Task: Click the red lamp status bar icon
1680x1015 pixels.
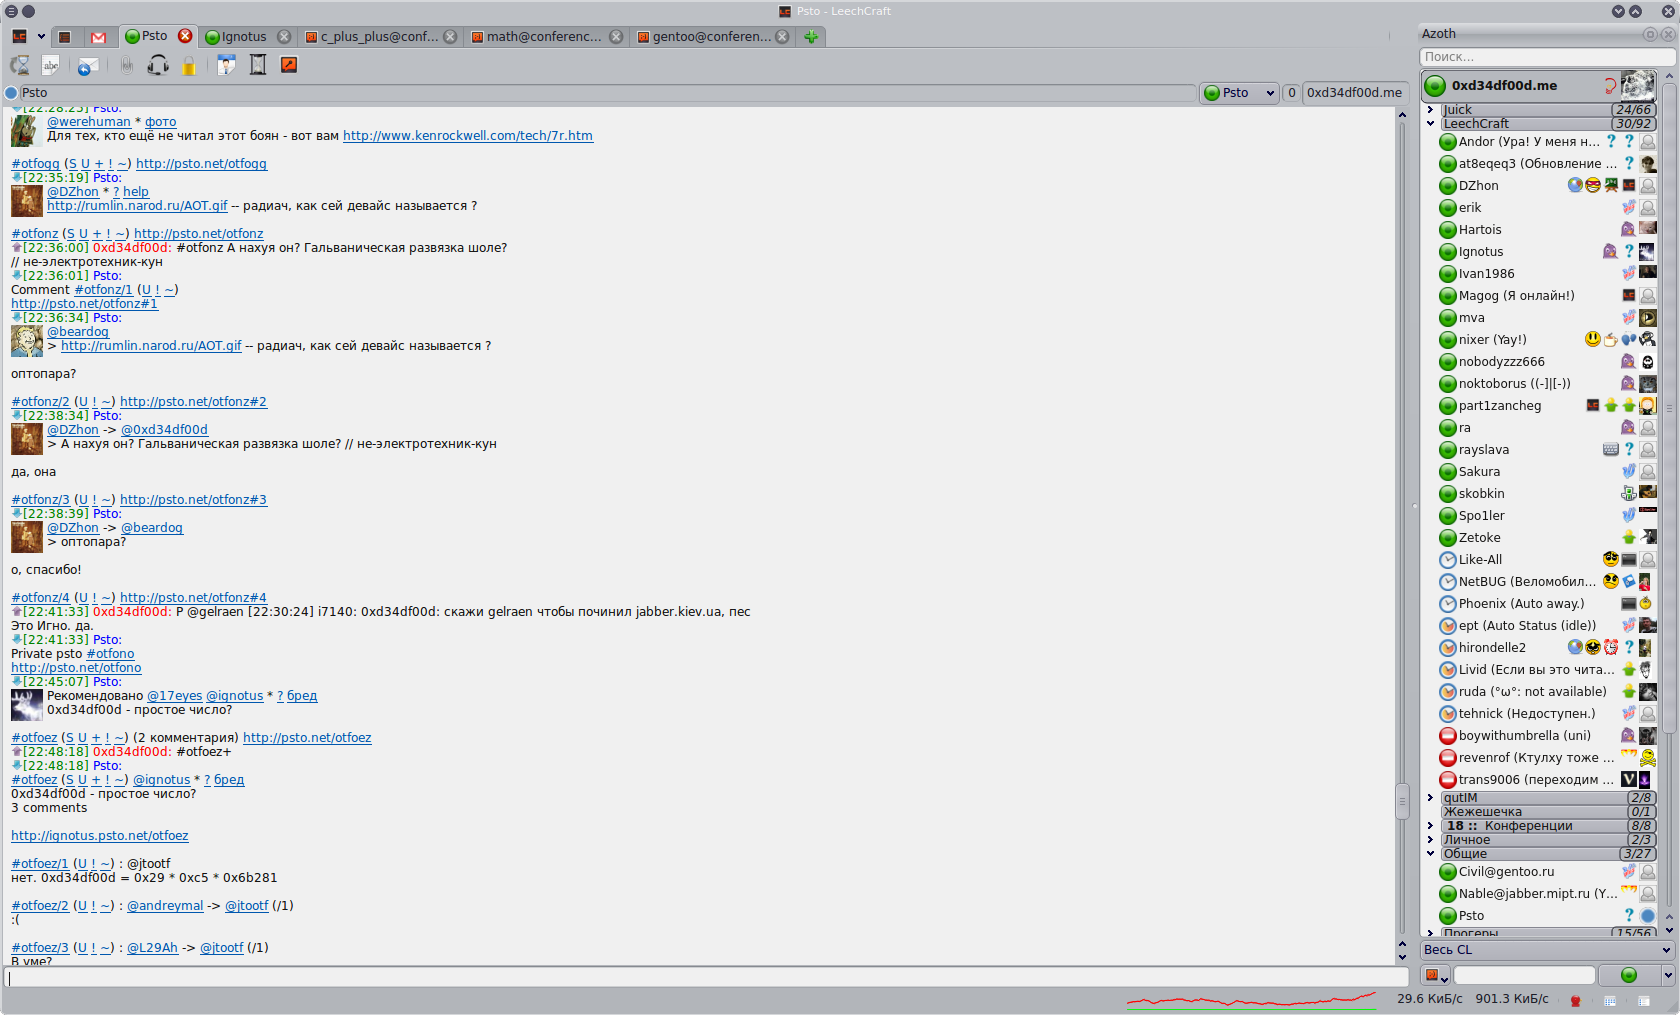Action: click(1576, 1000)
